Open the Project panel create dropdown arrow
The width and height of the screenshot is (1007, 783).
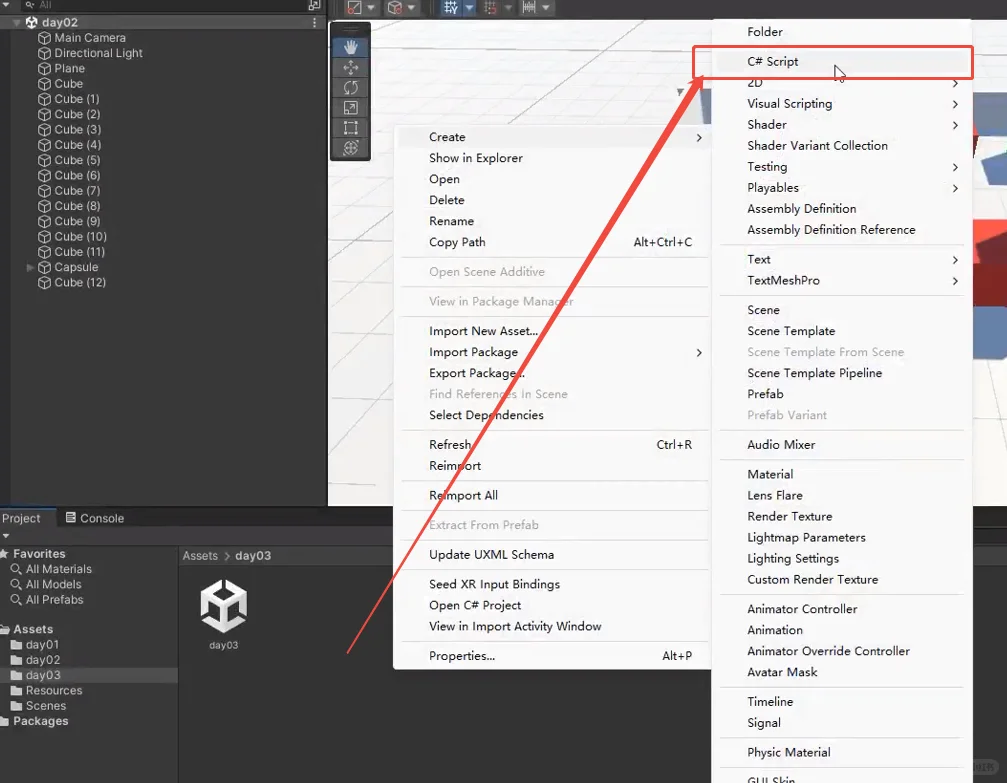[6, 536]
